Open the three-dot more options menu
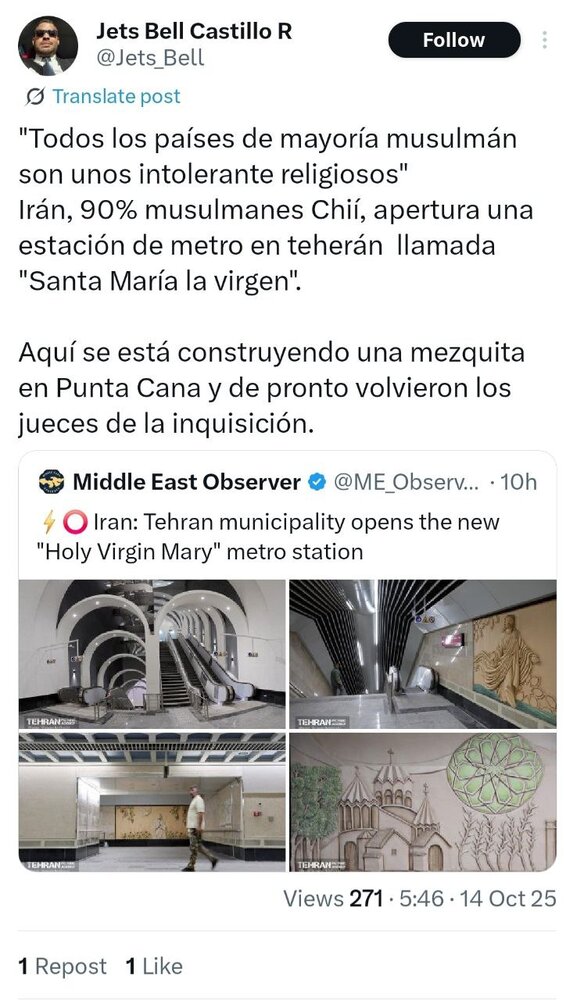The image size is (566, 1000). pos(544,40)
